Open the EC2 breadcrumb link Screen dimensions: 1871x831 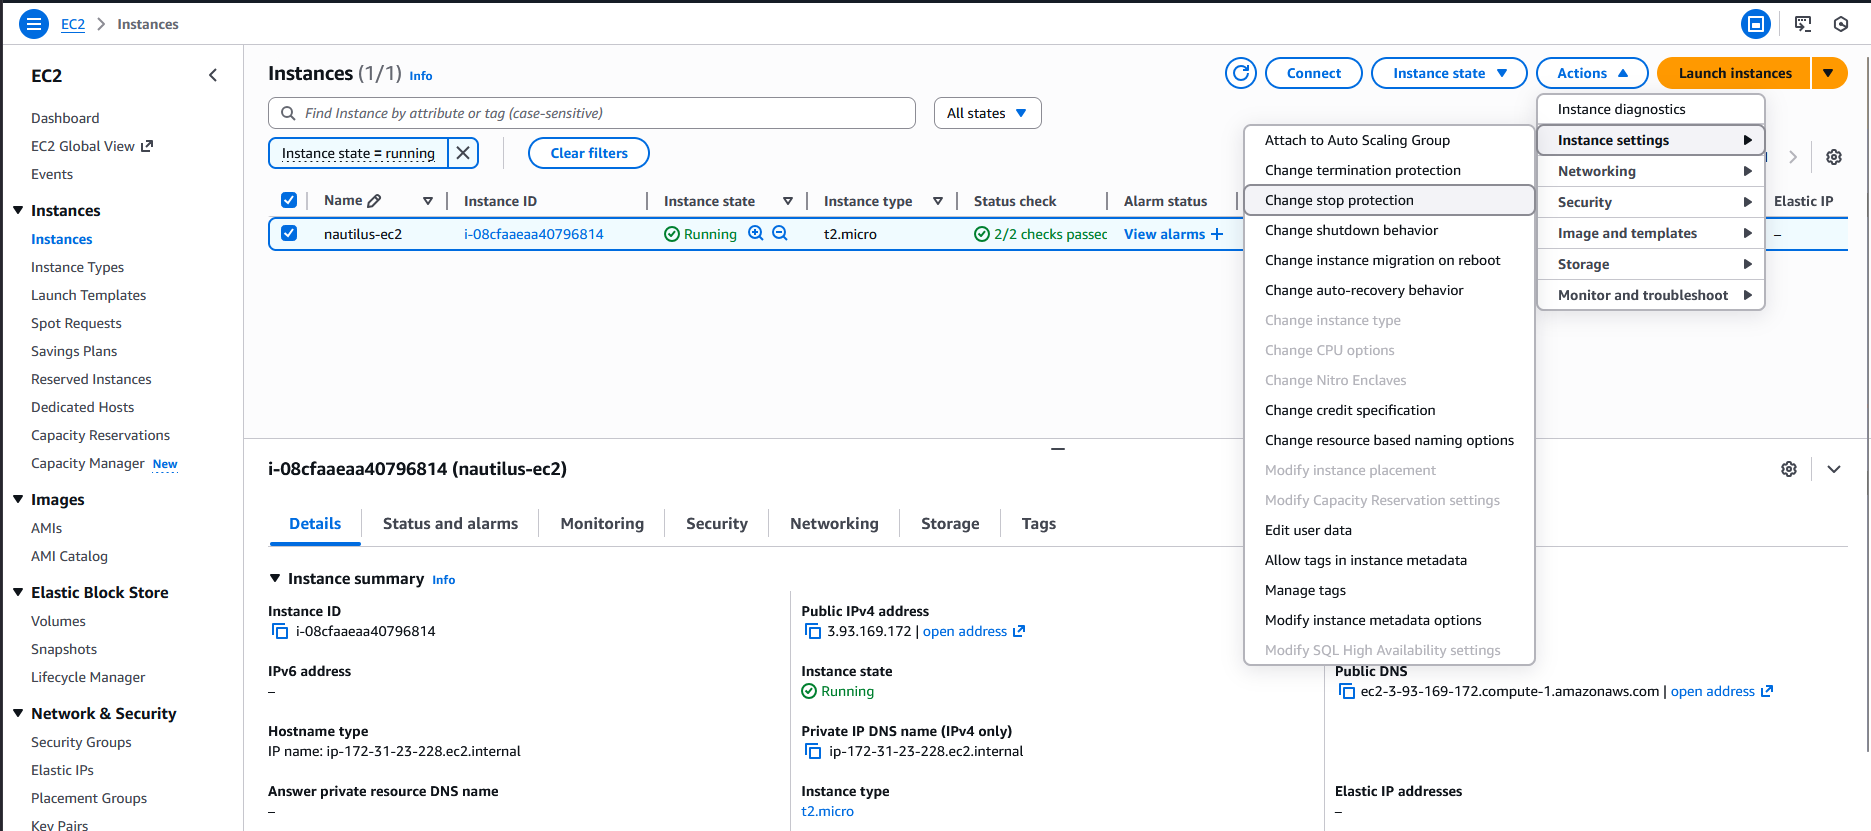coord(73,24)
